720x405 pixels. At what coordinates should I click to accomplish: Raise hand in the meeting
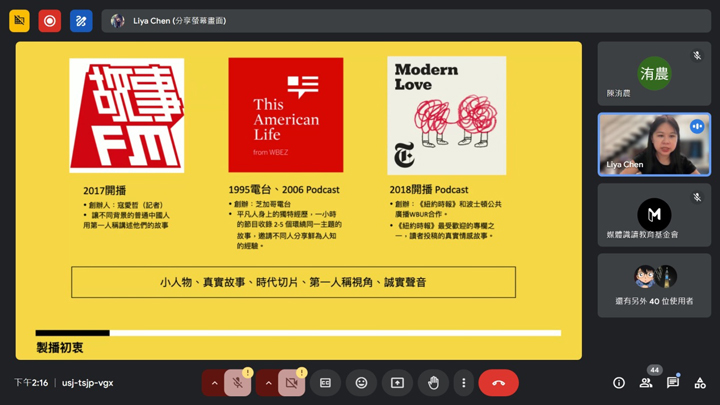433,382
